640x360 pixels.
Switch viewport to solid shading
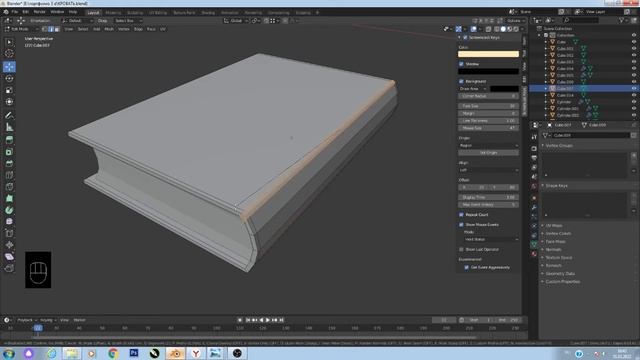[x=503, y=29]
